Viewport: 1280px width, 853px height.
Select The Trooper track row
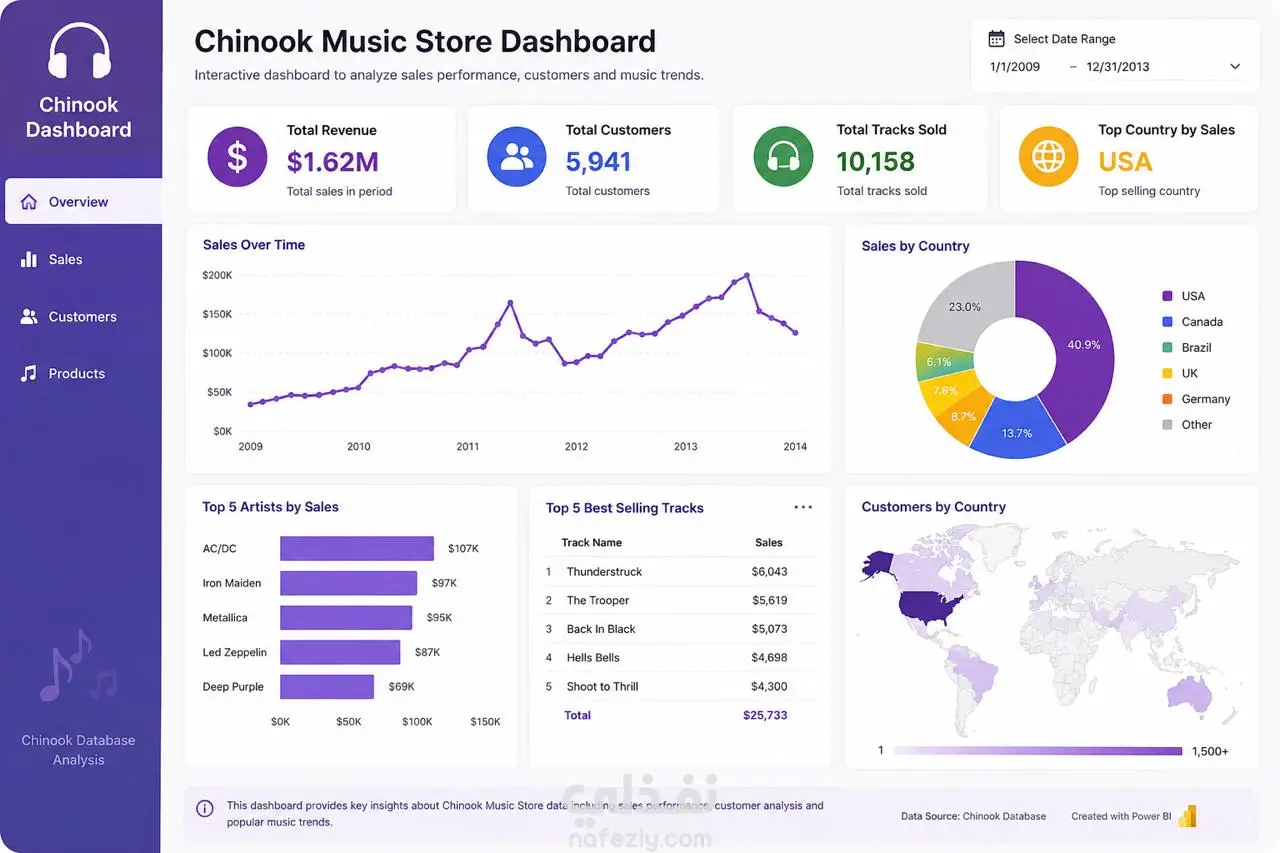point(680,600)
